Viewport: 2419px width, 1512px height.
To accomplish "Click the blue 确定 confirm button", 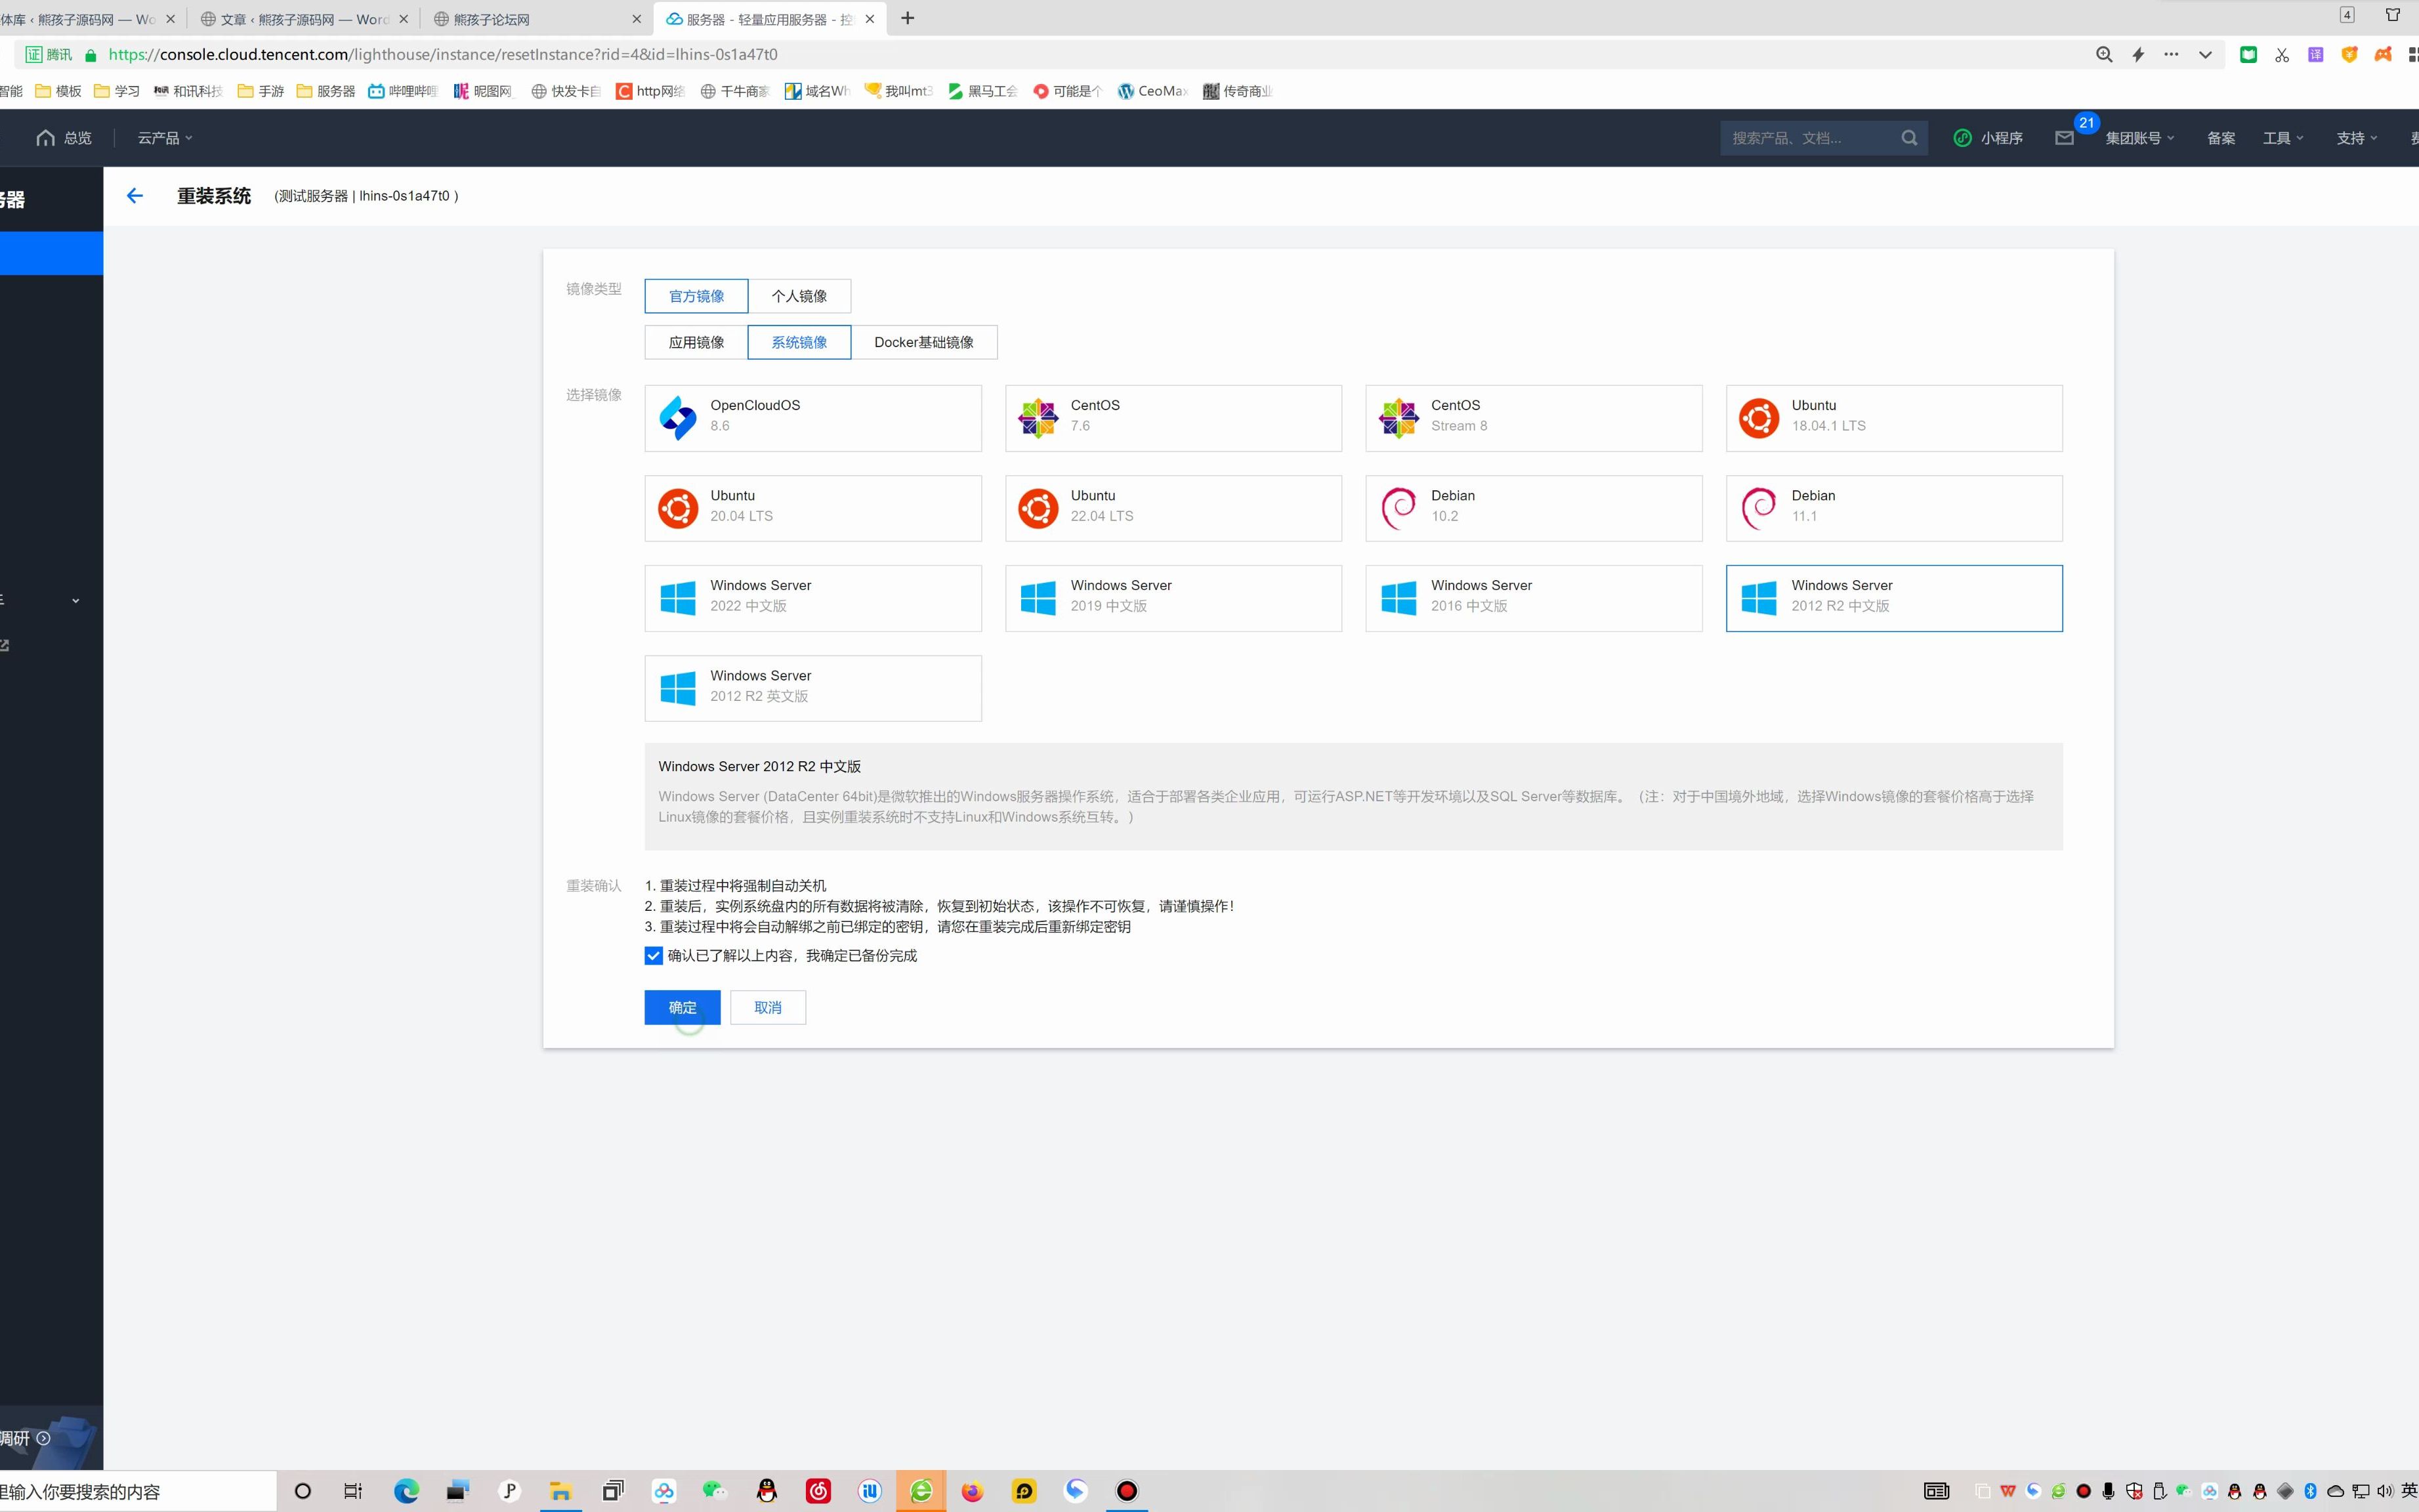I will coord(682,1007).
